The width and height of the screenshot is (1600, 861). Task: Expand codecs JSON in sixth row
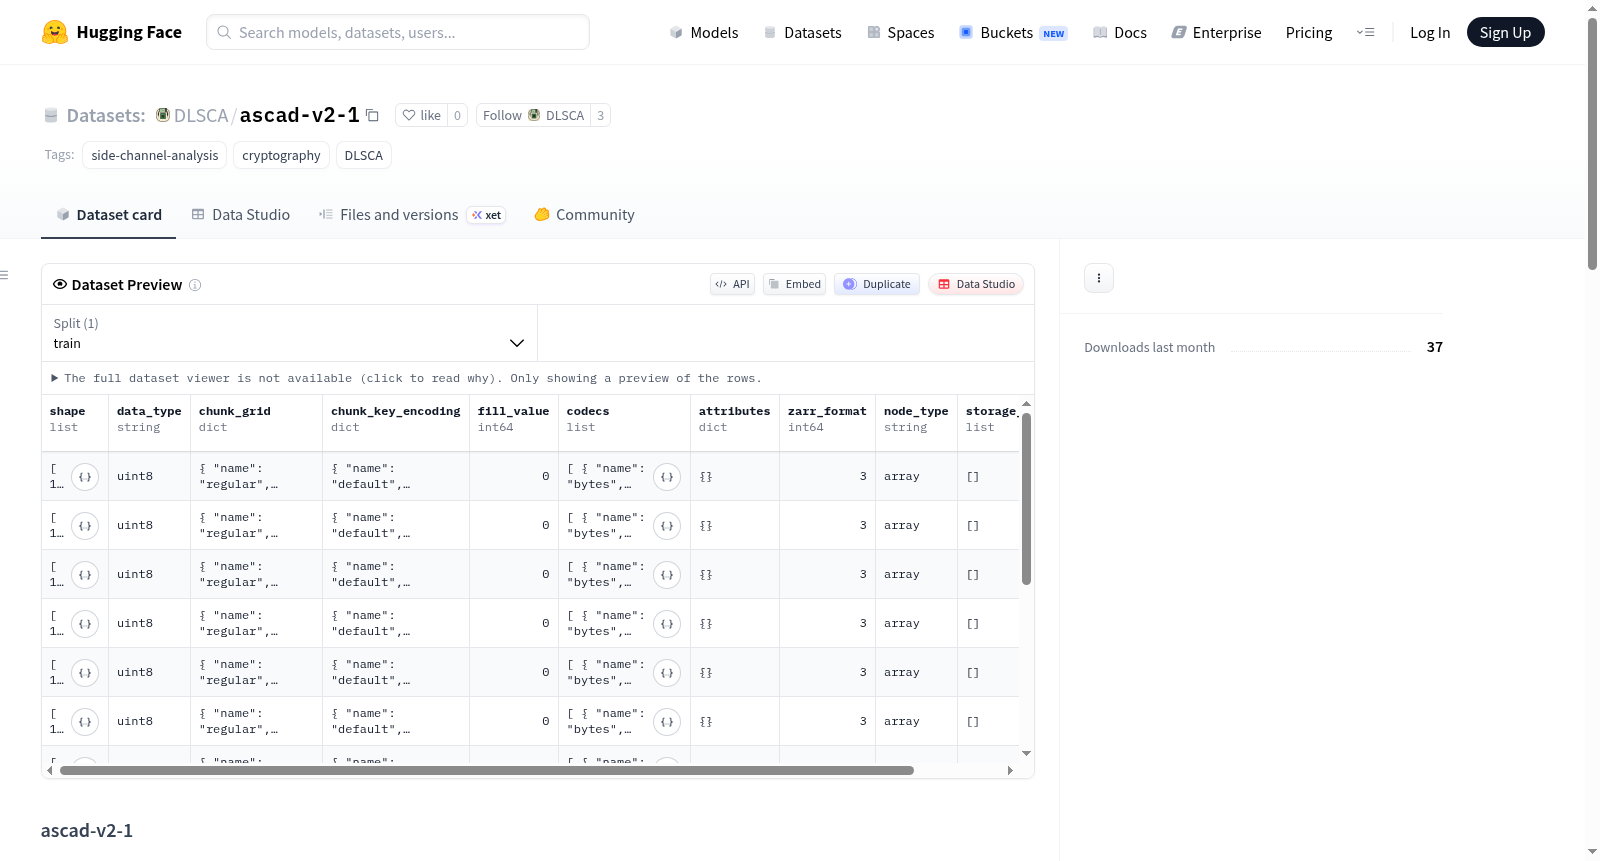point(667,722)
